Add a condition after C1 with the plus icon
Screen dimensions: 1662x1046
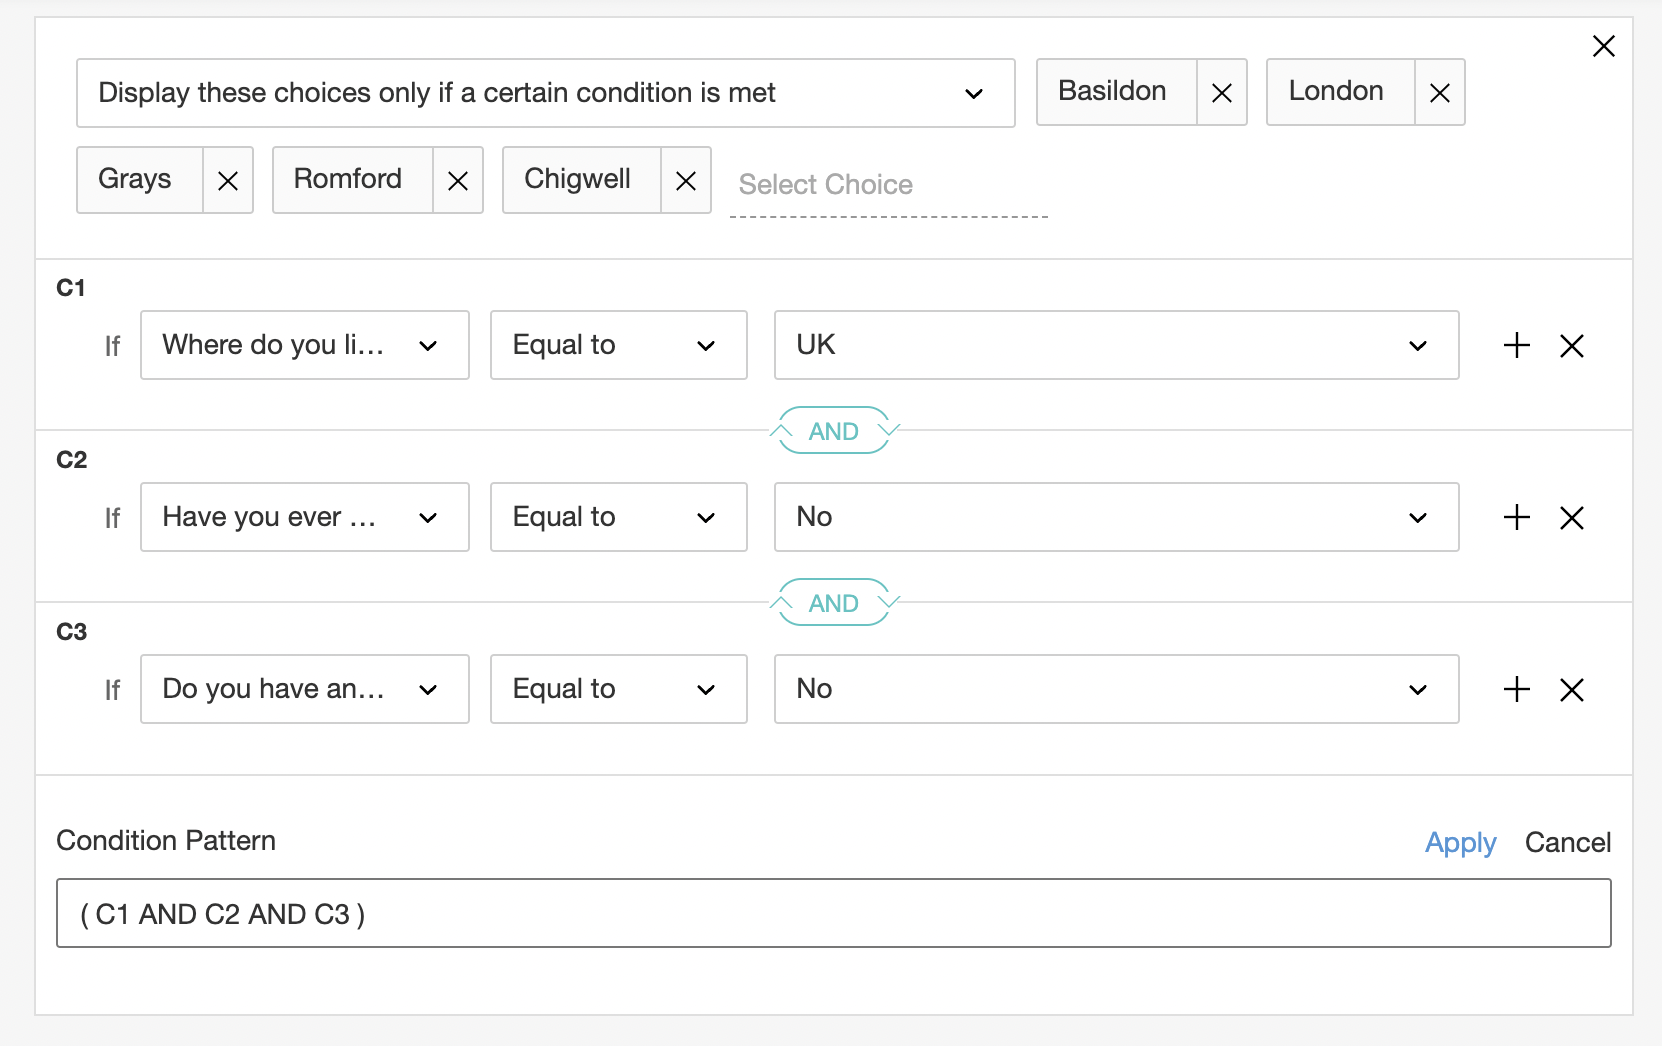tap(1517, 345)
